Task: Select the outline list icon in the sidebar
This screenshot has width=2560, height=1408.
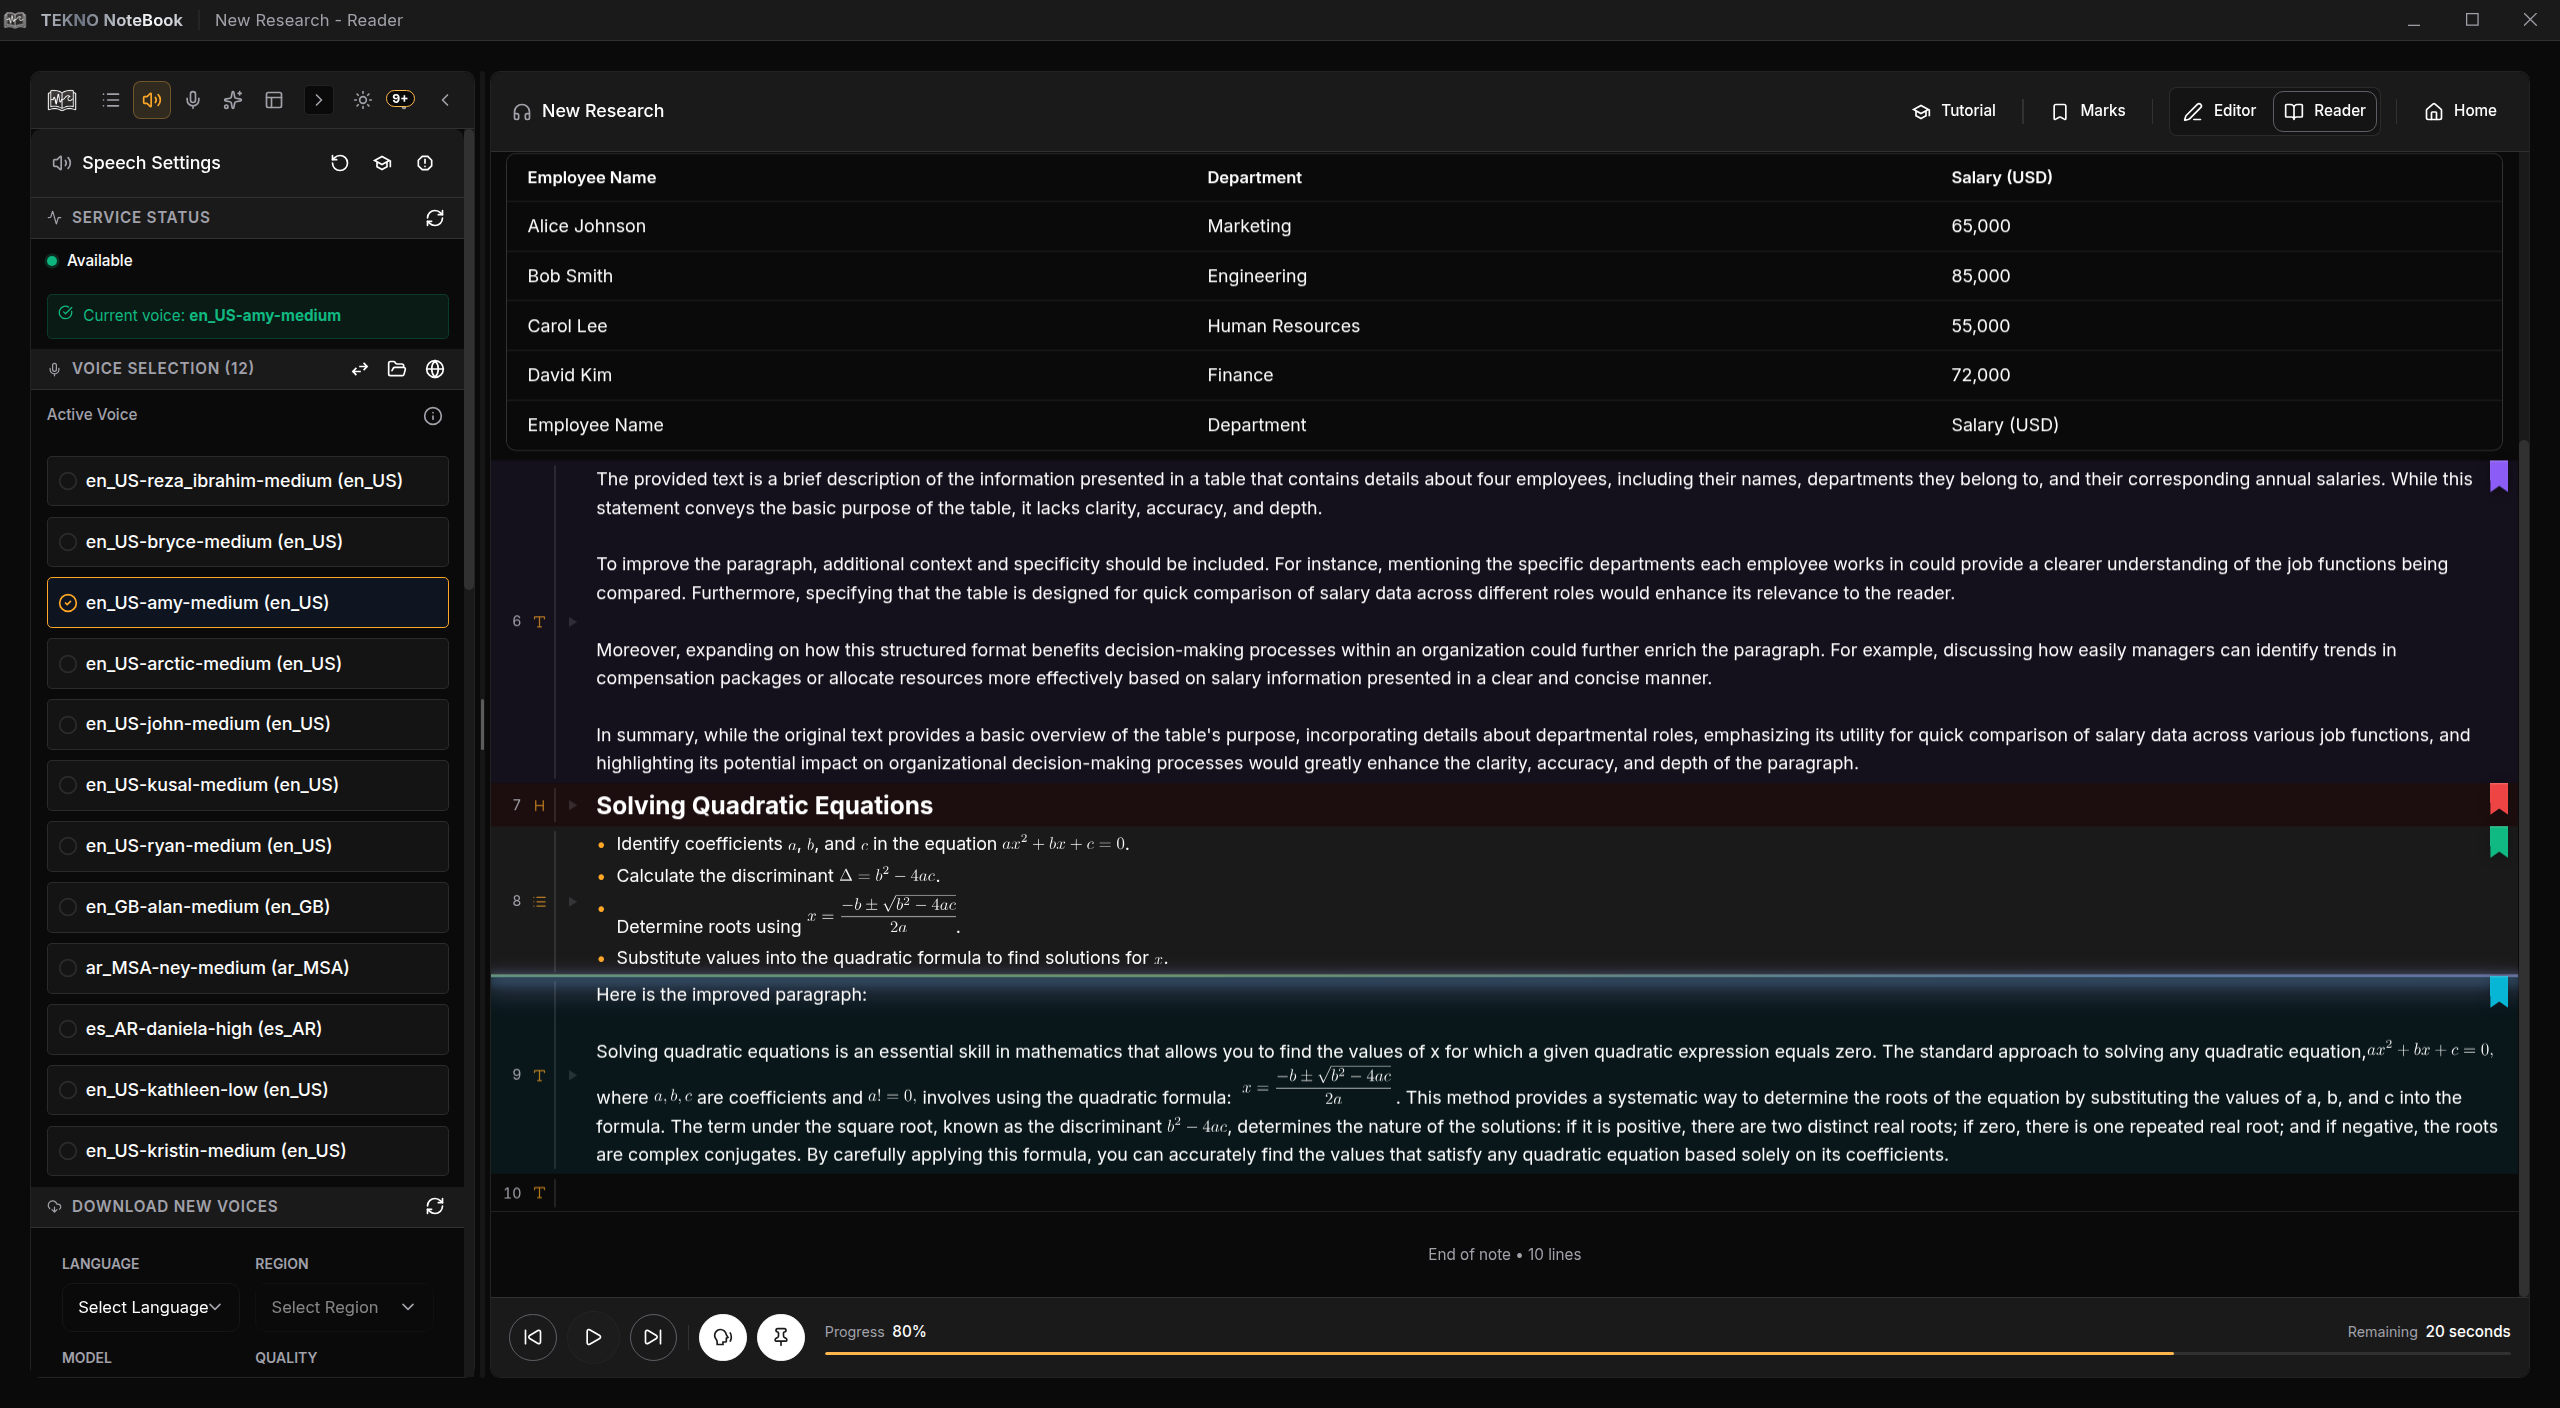Action: tap(111, 100)
